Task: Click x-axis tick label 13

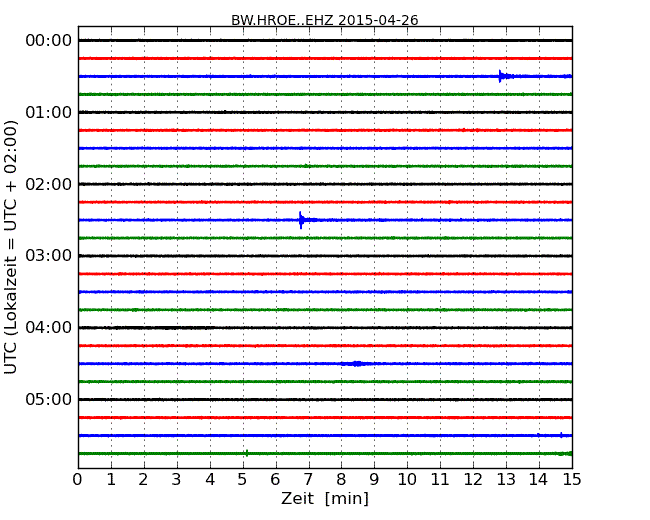Action: (x=506, y=480)
